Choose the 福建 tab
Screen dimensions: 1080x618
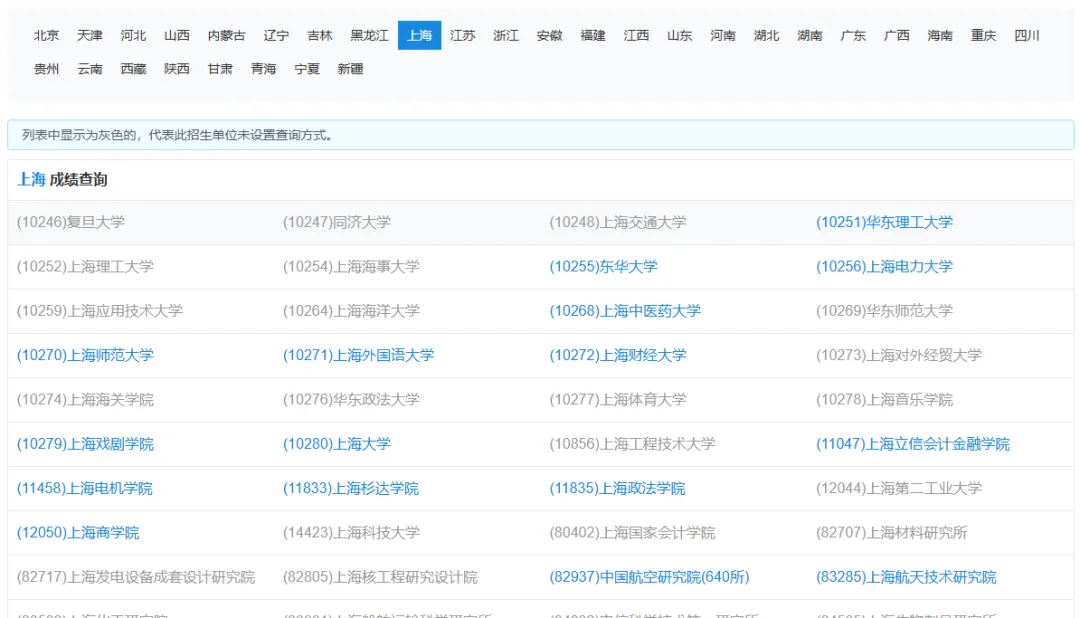coord(593,35)
